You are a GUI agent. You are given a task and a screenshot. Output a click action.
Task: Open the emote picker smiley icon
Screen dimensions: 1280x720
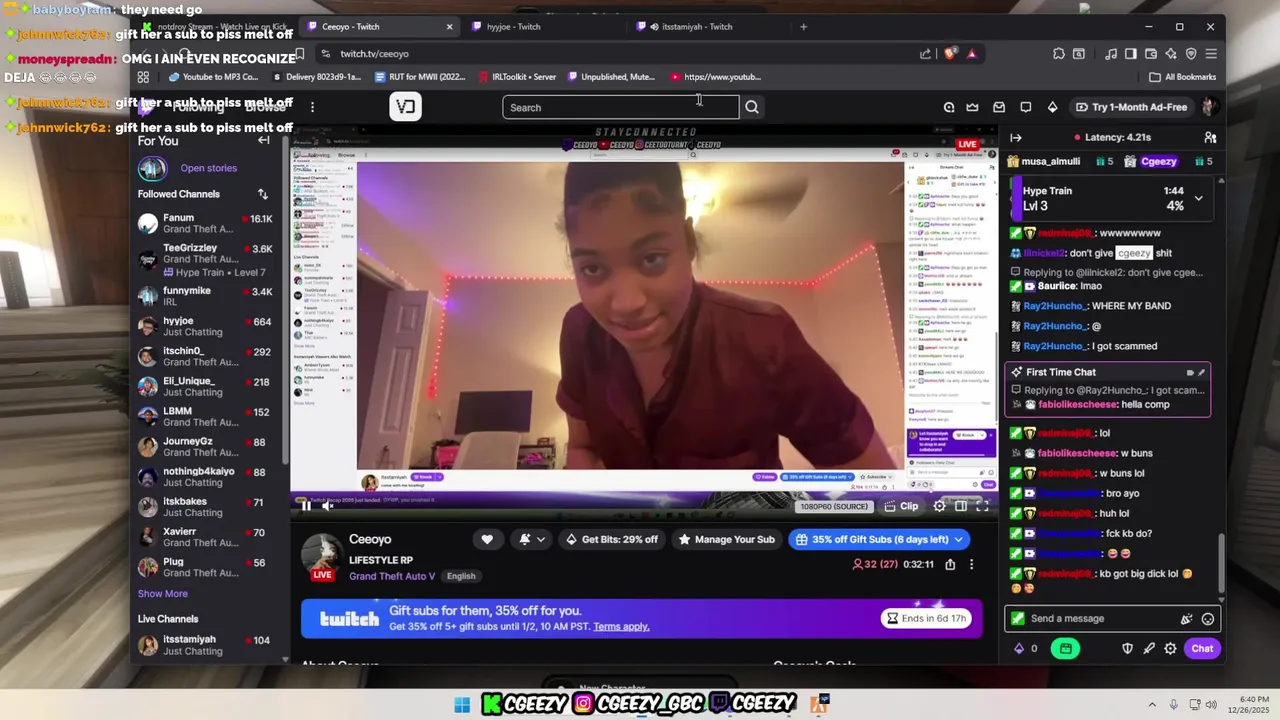coord(1208,619)
